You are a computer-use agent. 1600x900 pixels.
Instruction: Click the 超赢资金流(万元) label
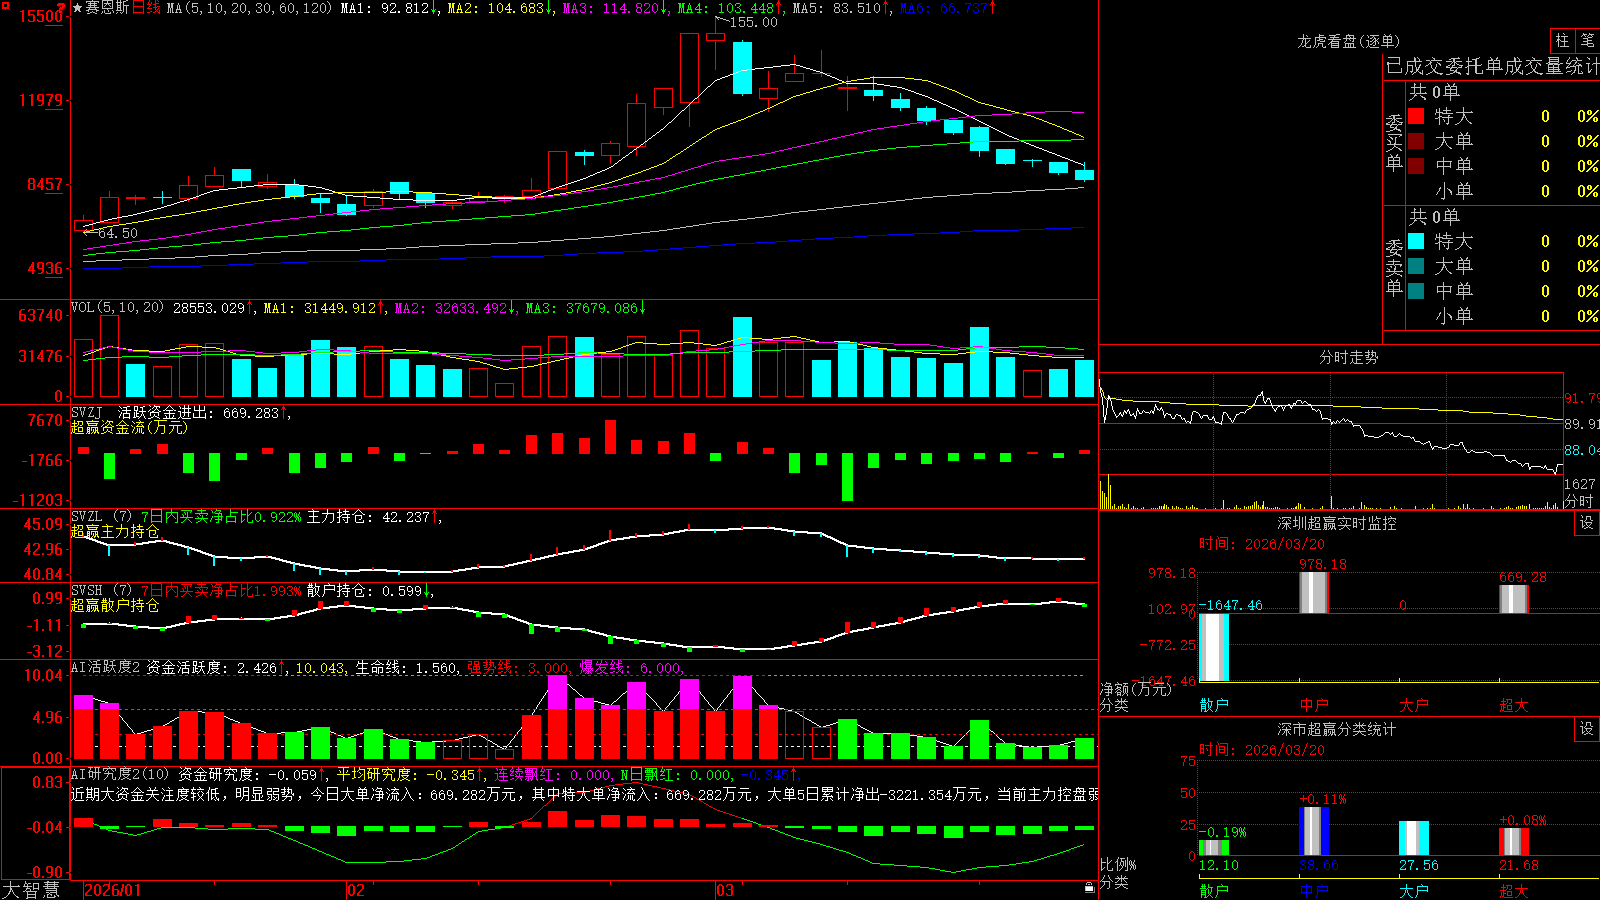[129, 427]
